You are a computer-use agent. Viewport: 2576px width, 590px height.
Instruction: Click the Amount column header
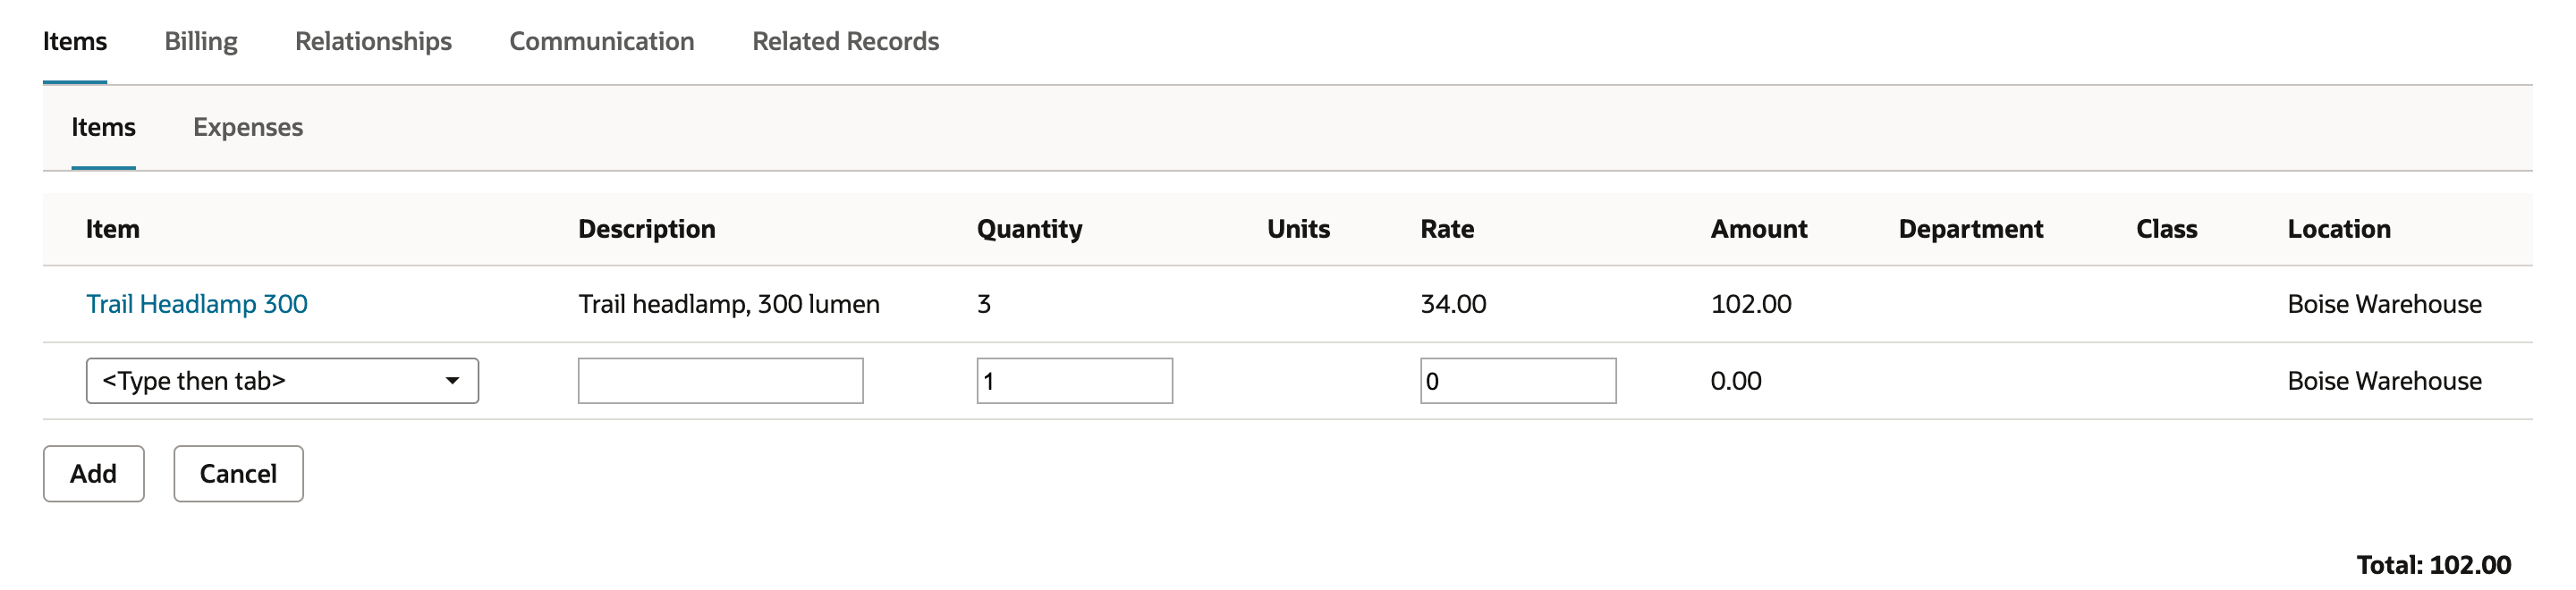tap(1759, 229)
